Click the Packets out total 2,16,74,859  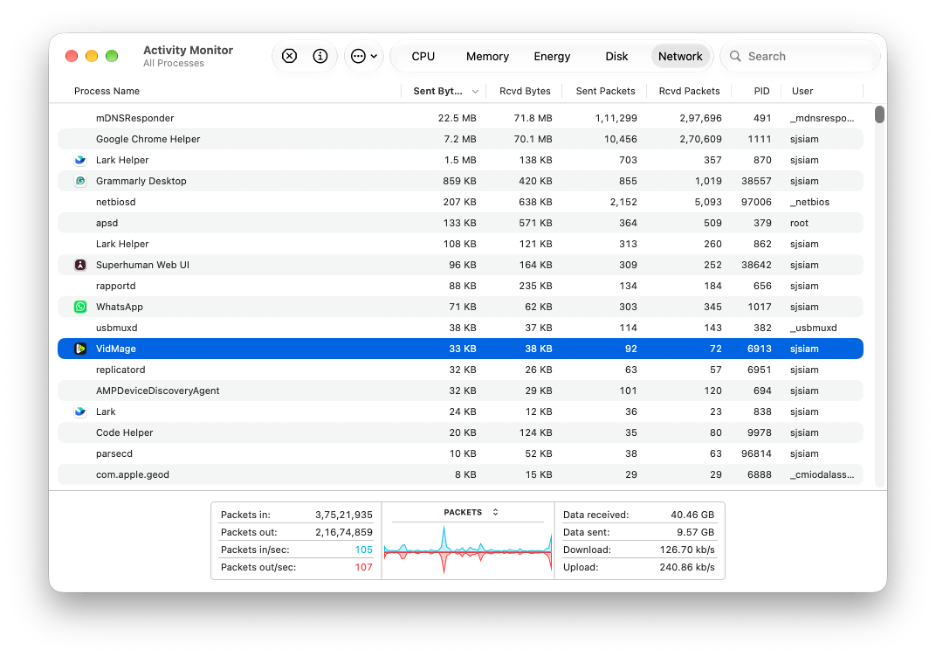click(344, 532)
